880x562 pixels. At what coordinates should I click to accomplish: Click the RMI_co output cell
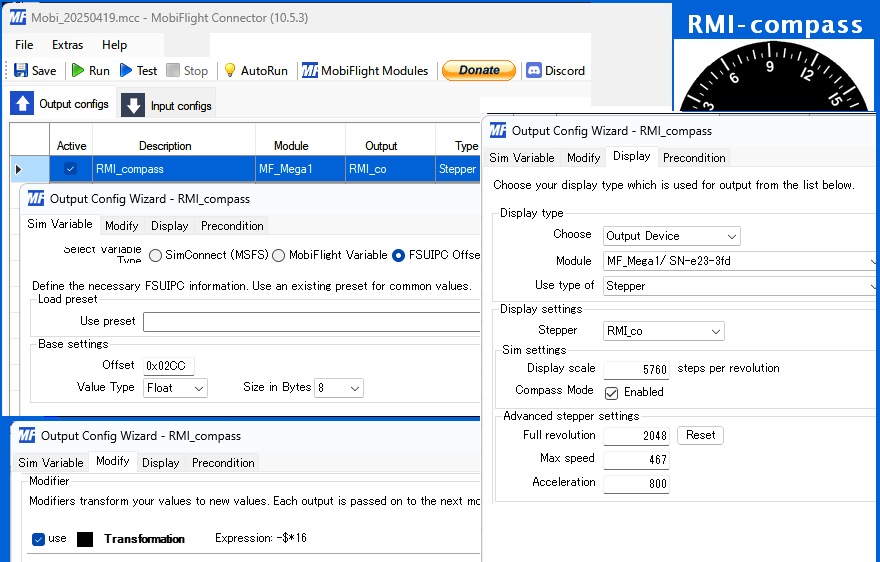pos(390,169)
